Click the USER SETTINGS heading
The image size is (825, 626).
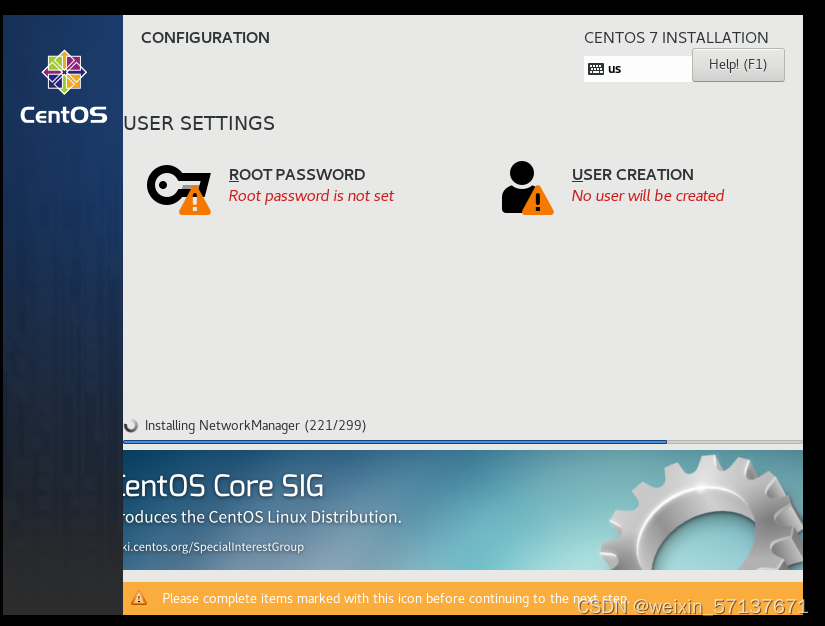click(199, 123)
